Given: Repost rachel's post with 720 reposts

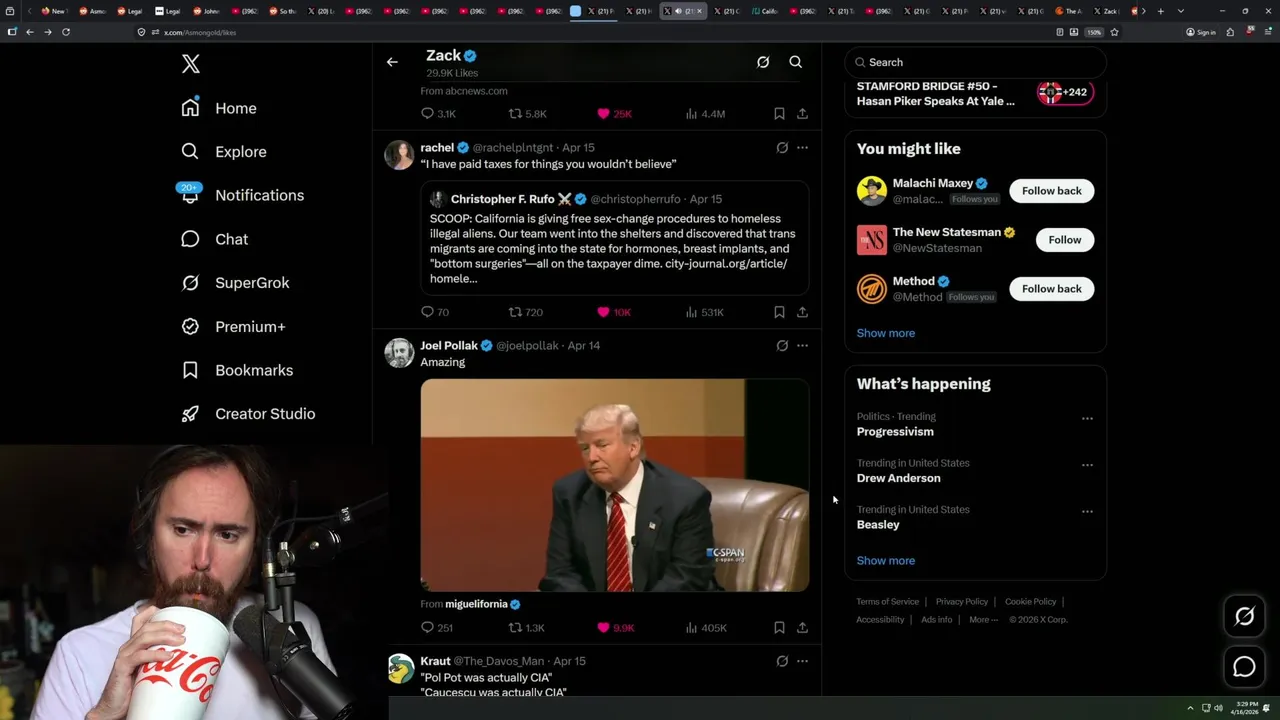Looking at the screenshot, I should pos(526,312).
